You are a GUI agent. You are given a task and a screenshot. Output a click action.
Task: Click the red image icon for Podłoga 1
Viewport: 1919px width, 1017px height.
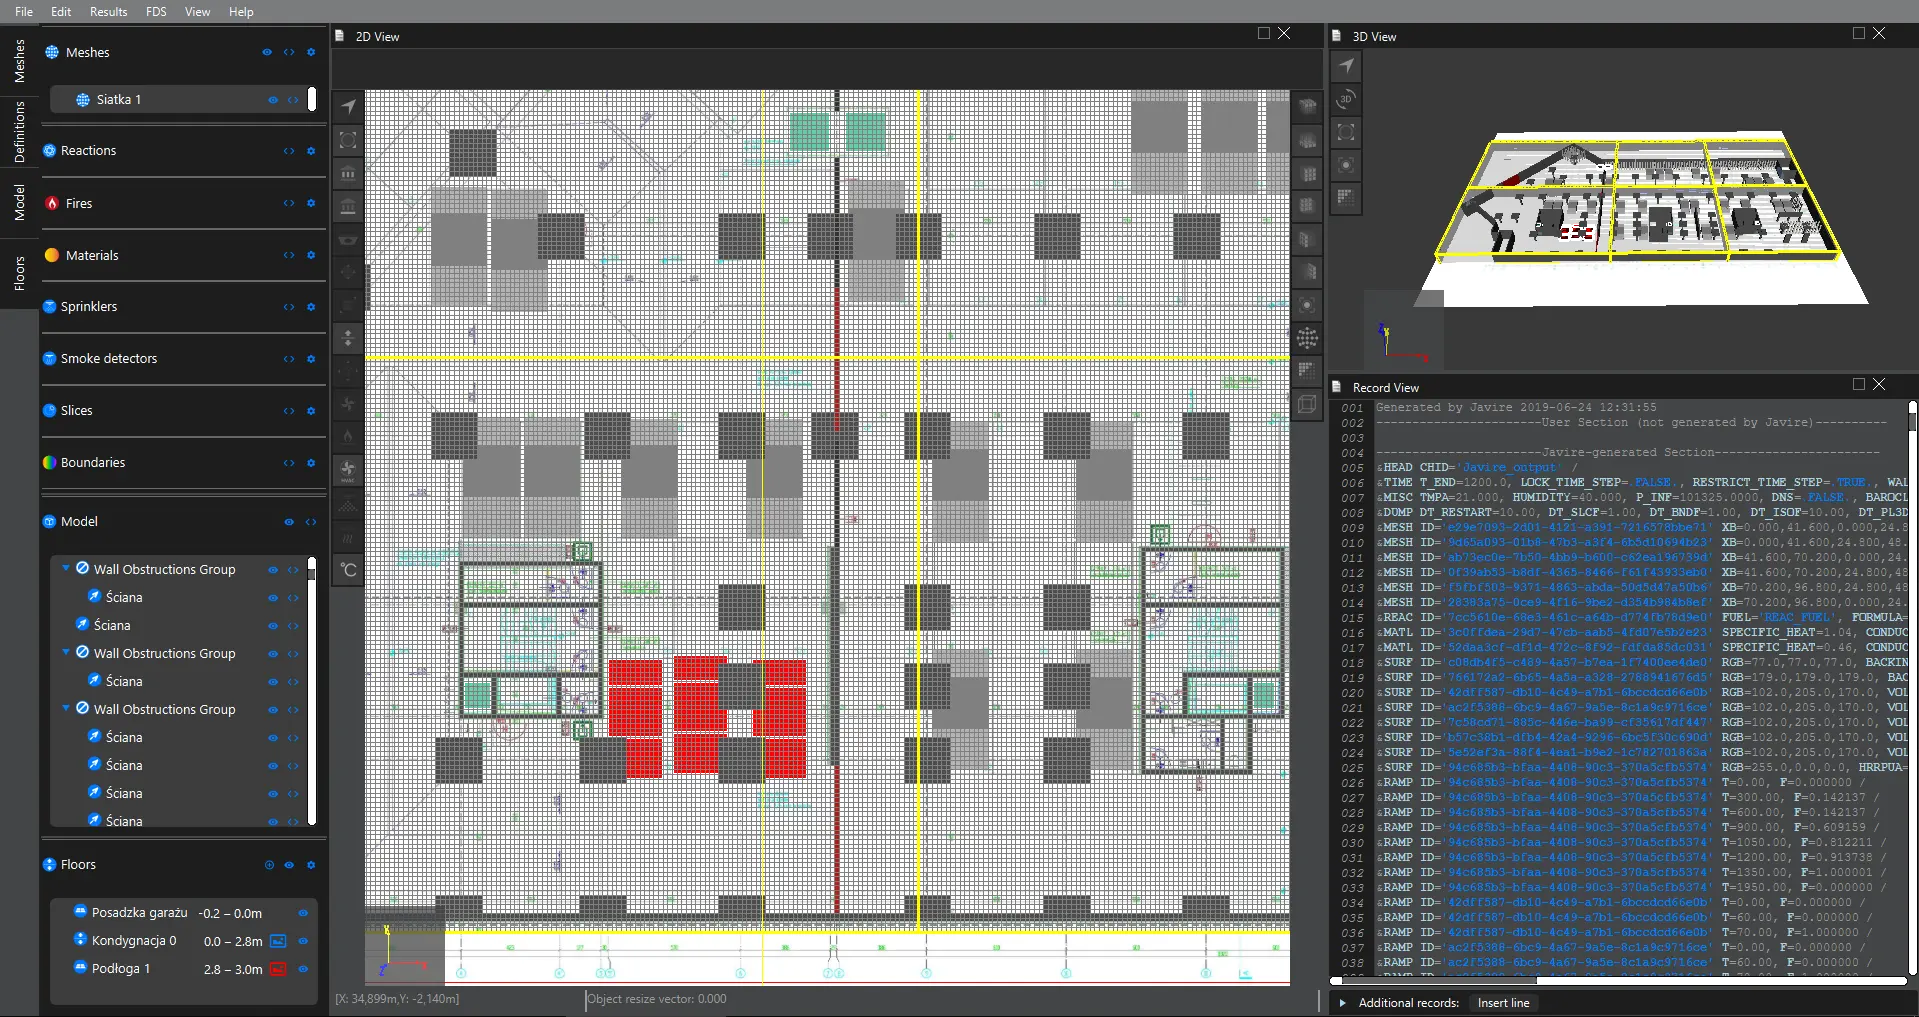pyautogui.click(x=278, y=969)
